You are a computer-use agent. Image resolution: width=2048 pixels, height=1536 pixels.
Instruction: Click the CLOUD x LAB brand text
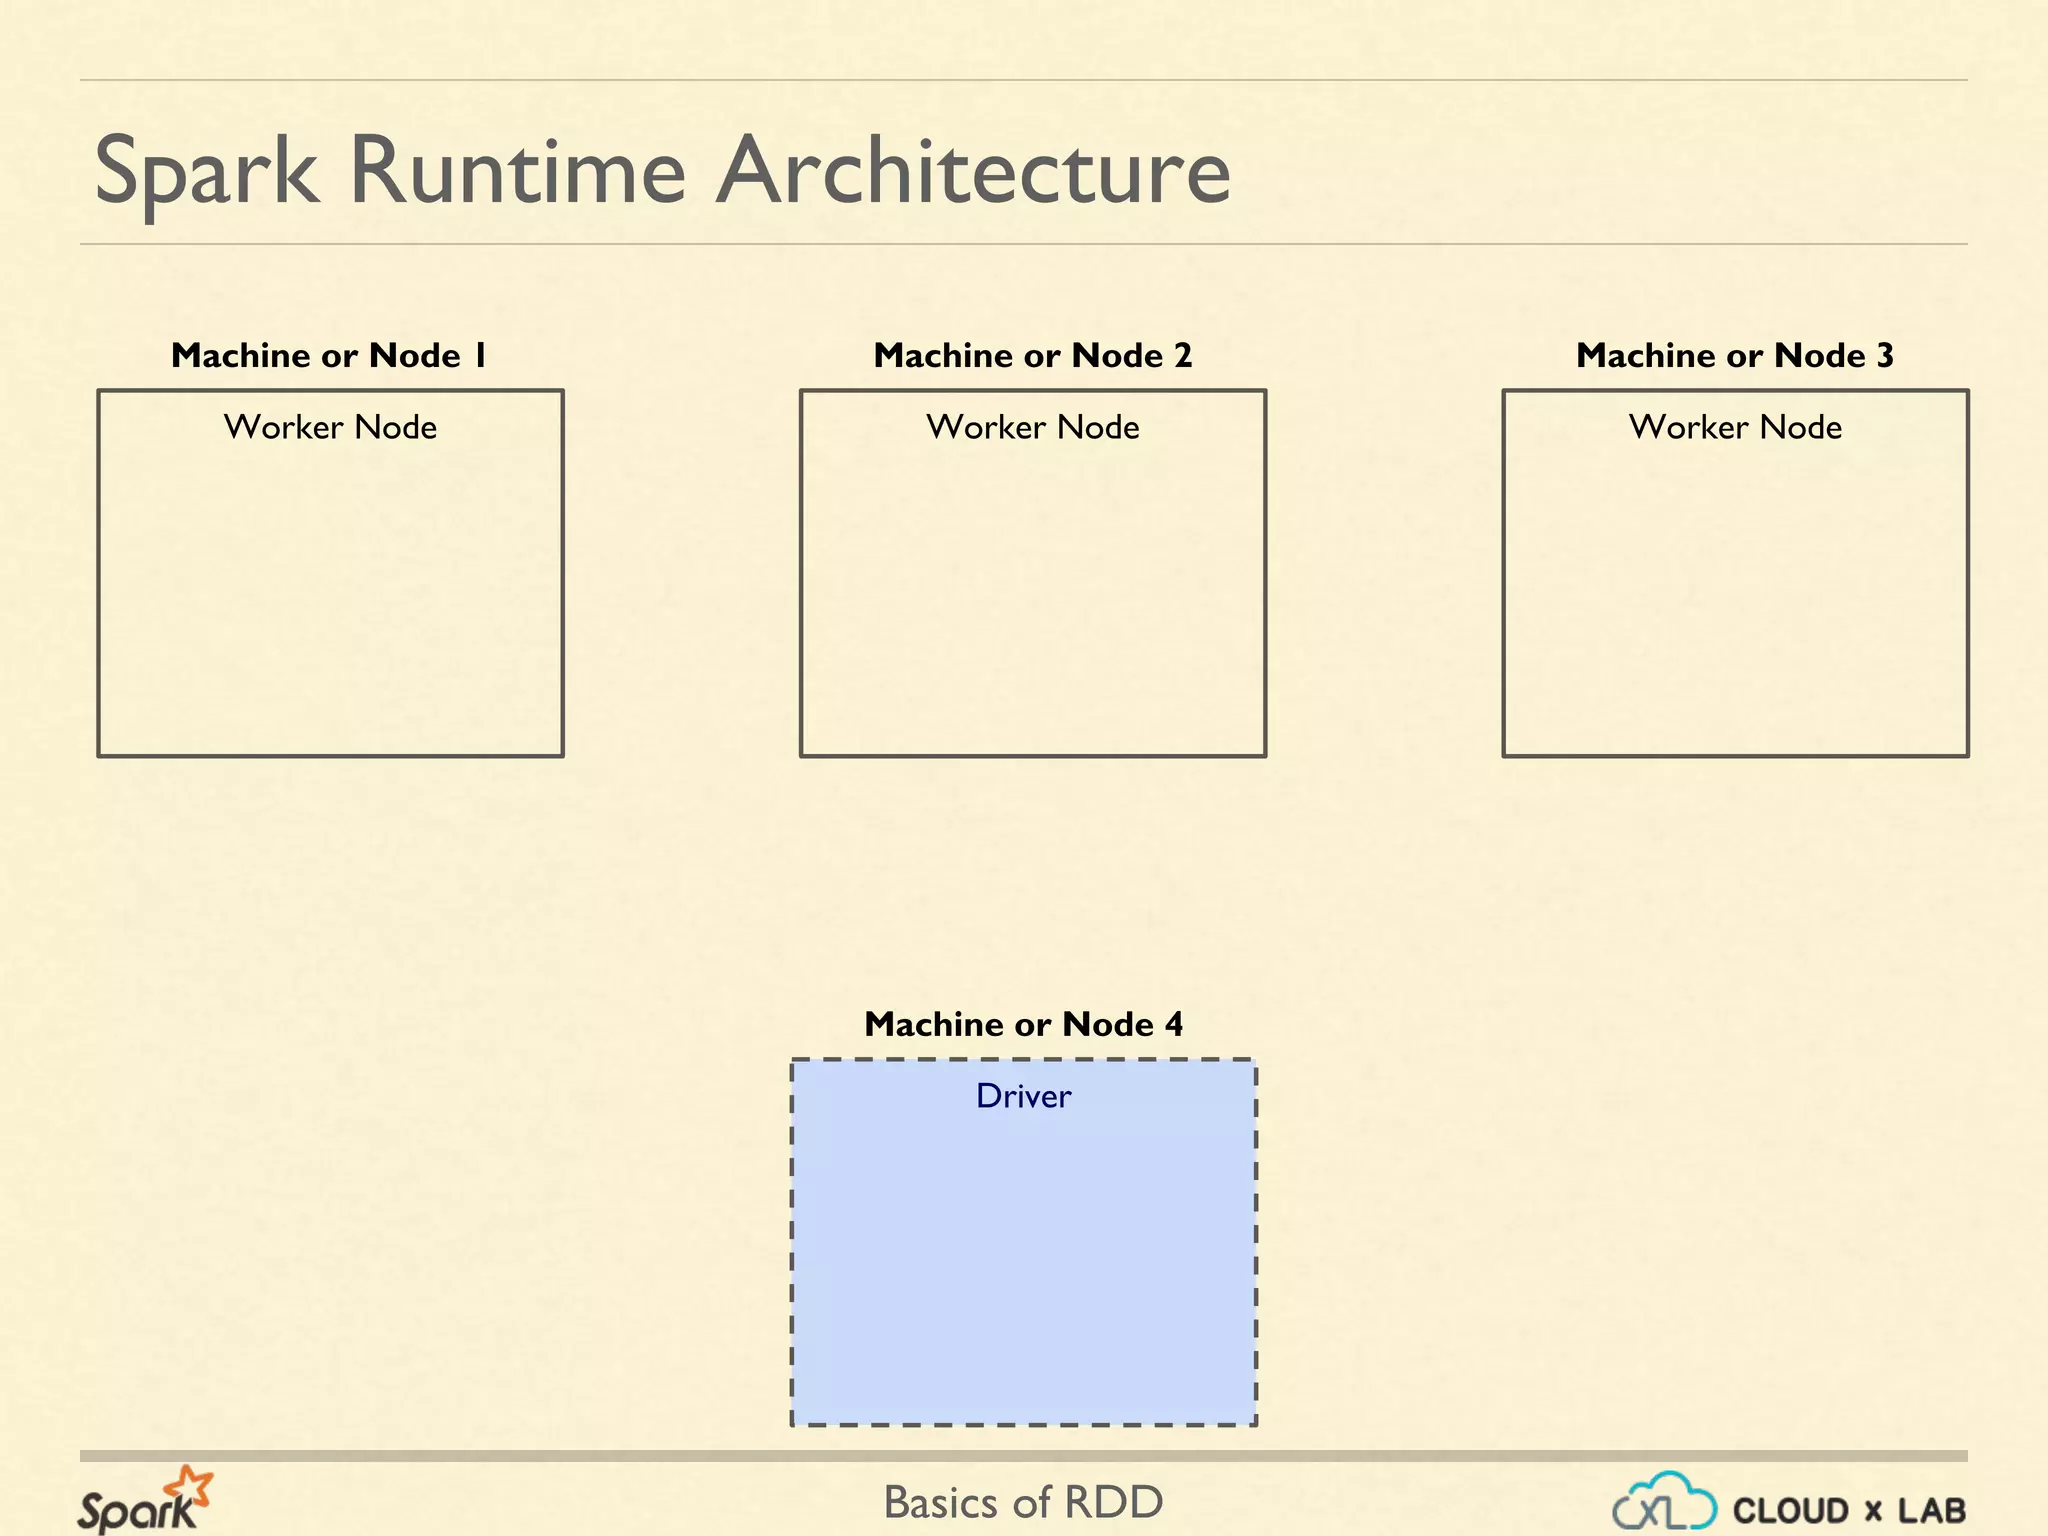(x=1848, y=1510)
